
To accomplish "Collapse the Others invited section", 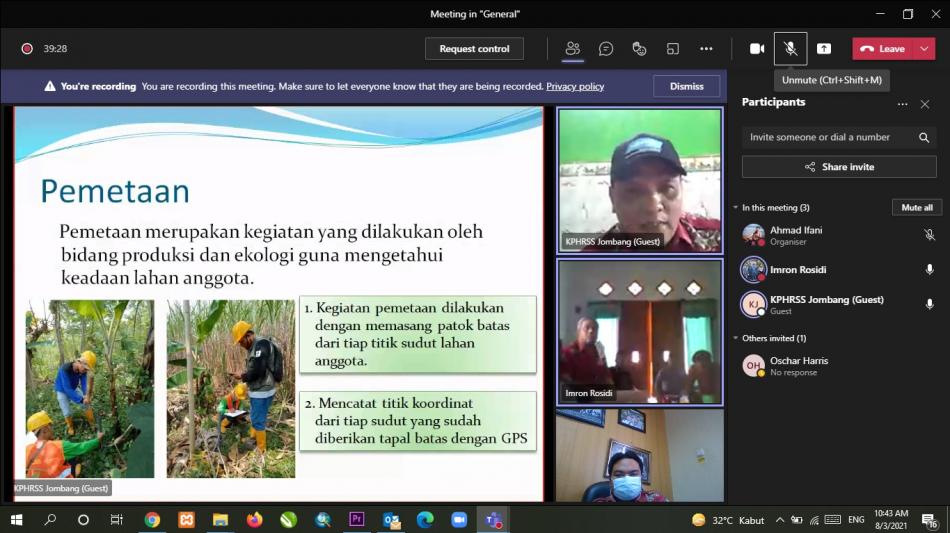I will (x=736, y=338).
